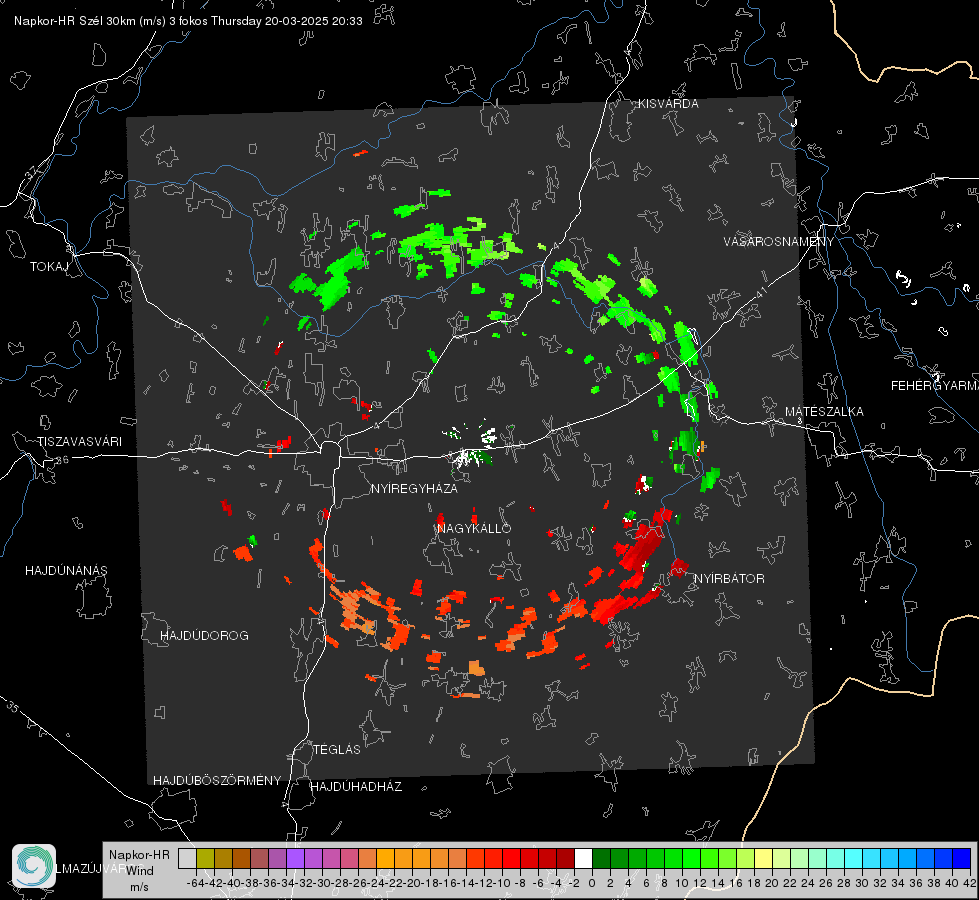The image size is (979, 900).
Task: Click the NAGYKÁLLÓ city label
Action: click(474, 528)
